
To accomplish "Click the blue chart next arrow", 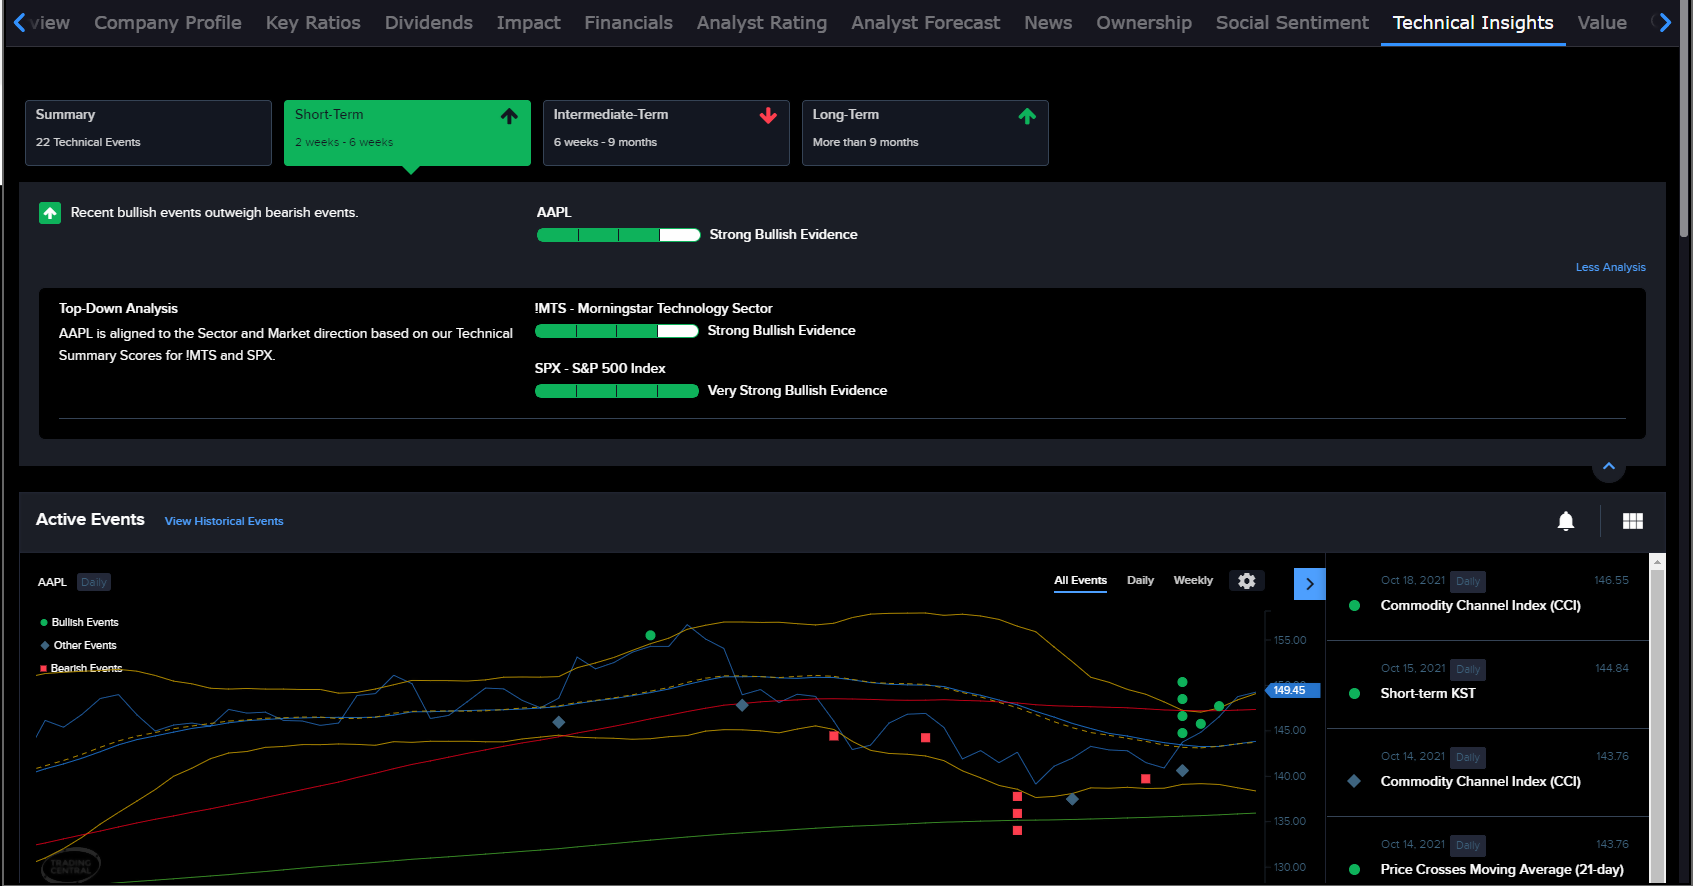I will point(1309,584).
